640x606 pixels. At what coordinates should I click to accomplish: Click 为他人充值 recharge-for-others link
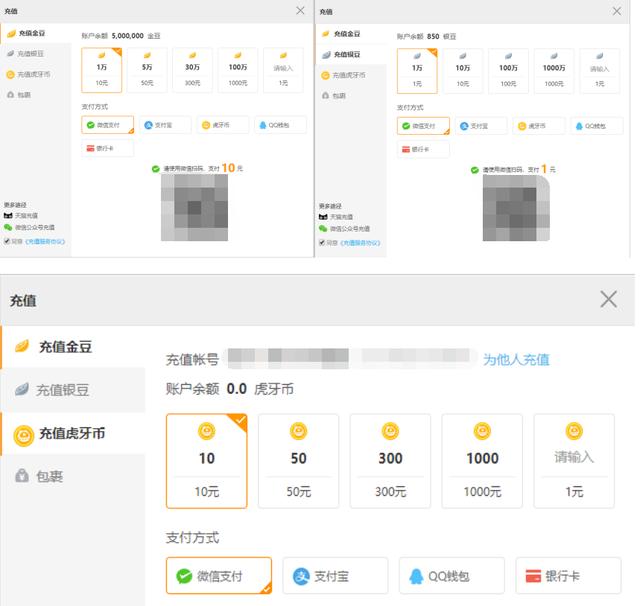click(x=516, y=360)
